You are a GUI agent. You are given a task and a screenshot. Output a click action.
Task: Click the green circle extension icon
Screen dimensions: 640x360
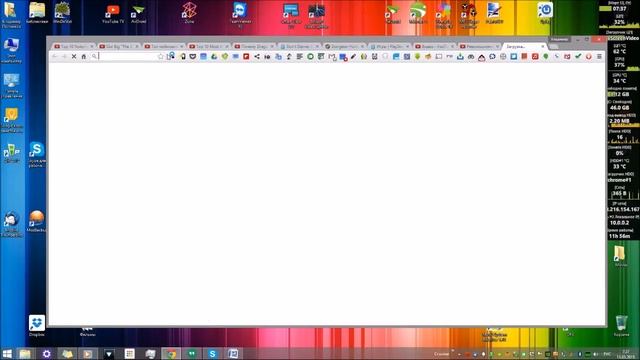point(310,57)
